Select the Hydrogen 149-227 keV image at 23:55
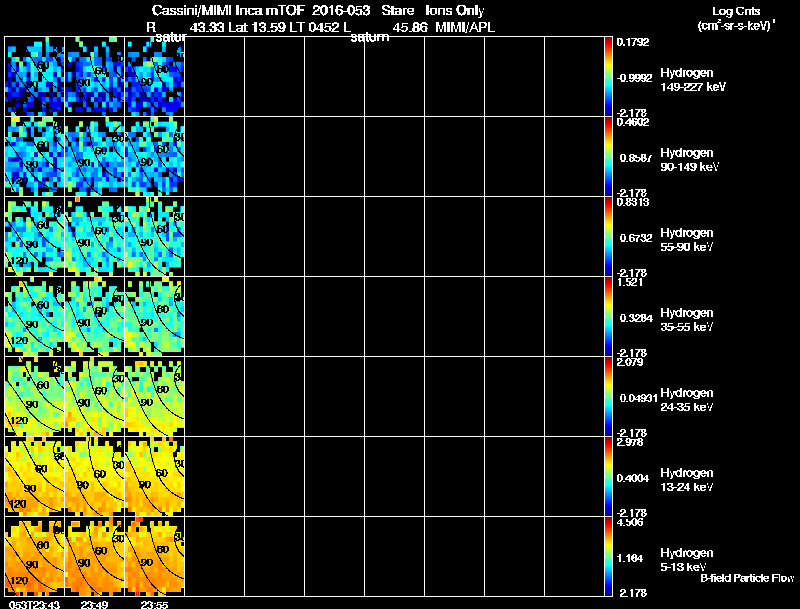 point(155,77)
